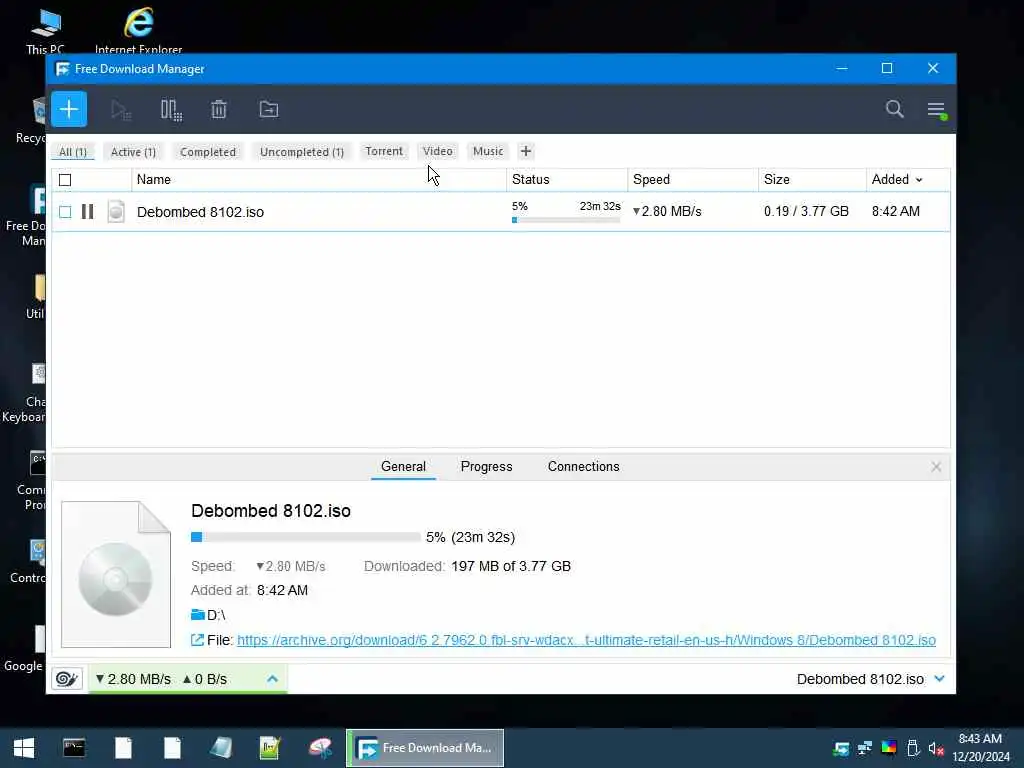Click the green notepad taskbar icon

coord(270,748)
